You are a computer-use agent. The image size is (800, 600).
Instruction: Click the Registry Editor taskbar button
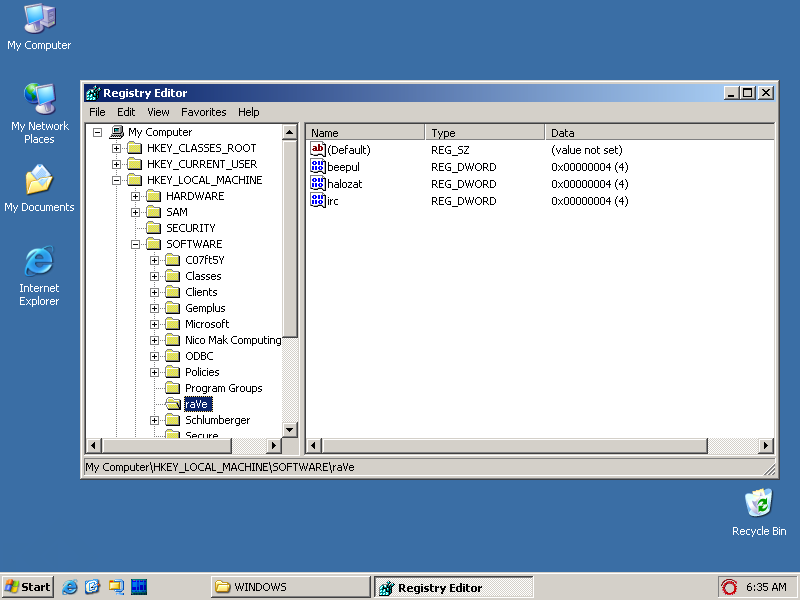click(x=454, y=587)
